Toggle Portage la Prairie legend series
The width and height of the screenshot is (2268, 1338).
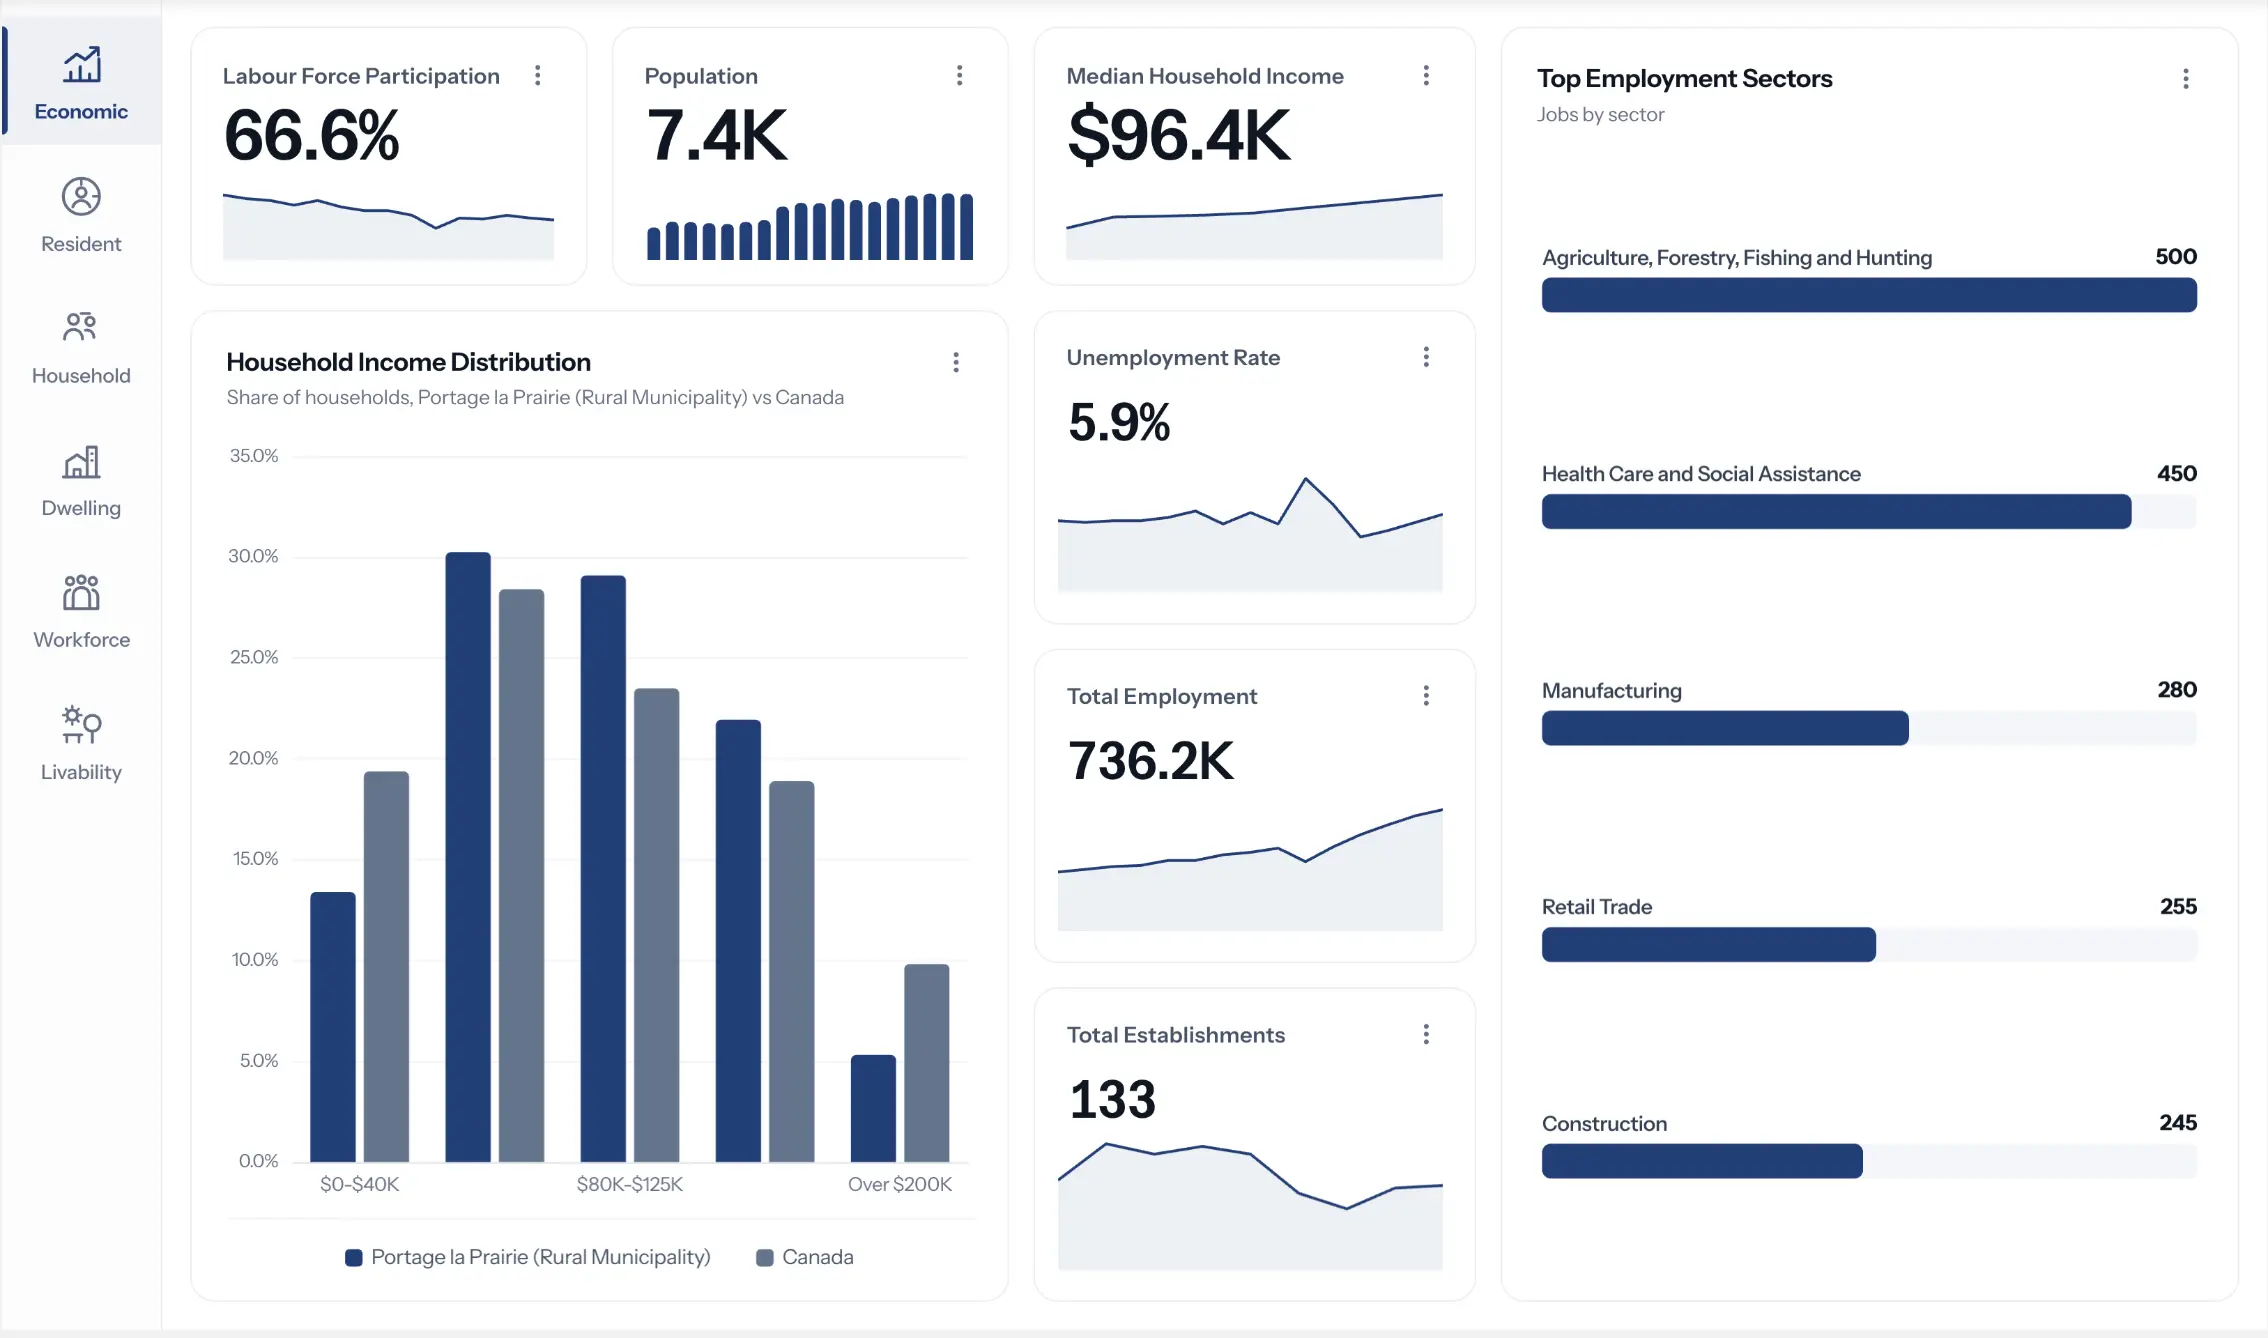click(x=528, y=1257)
